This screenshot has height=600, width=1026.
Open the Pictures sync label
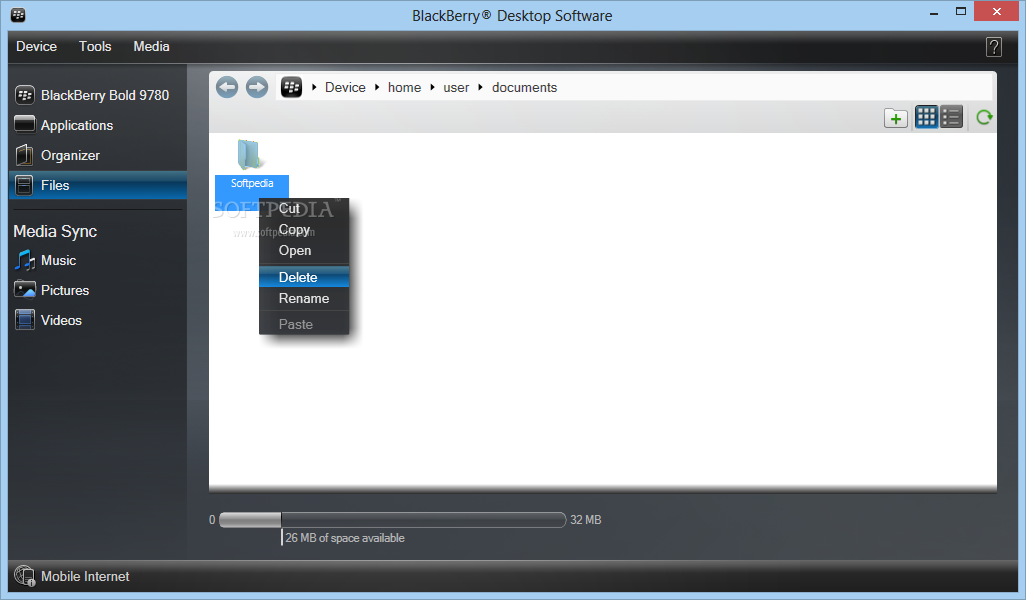pyautogui.click(x=65, y=291)
